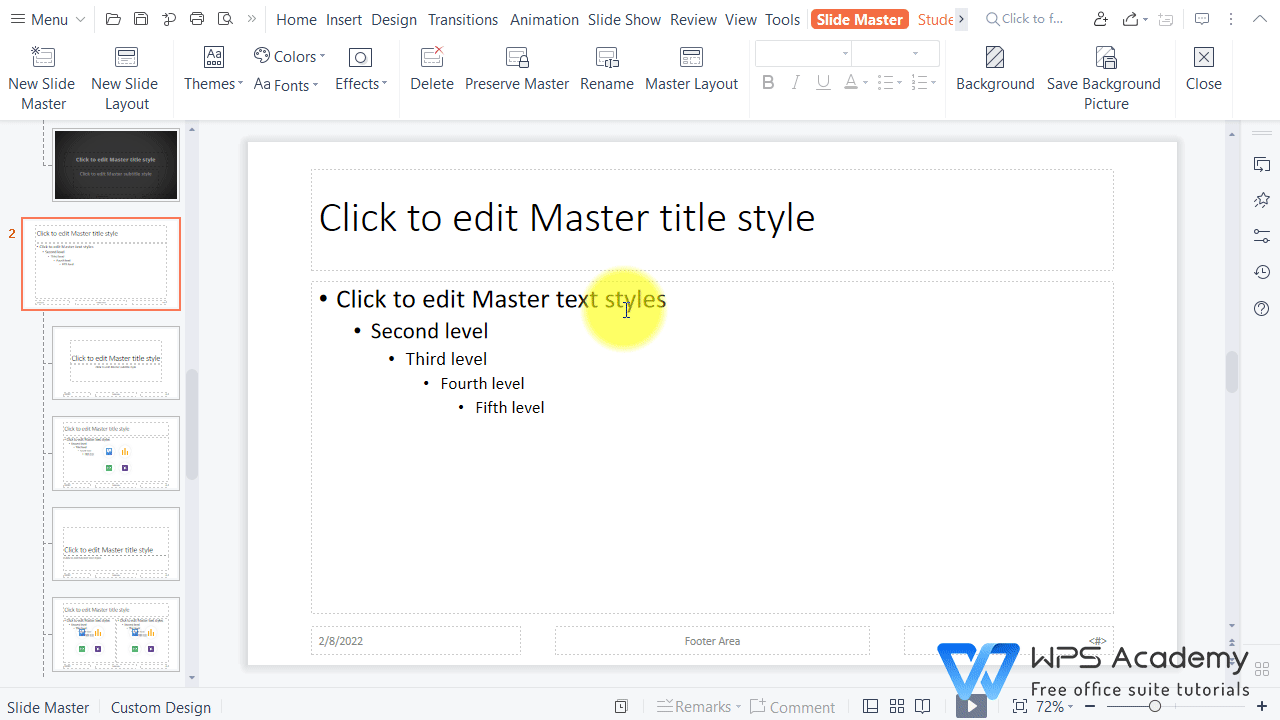Open the Fonts dropdown
The height and width of the screenshot is (720, 1280).
pyautogui.click(x=286, y=84)
